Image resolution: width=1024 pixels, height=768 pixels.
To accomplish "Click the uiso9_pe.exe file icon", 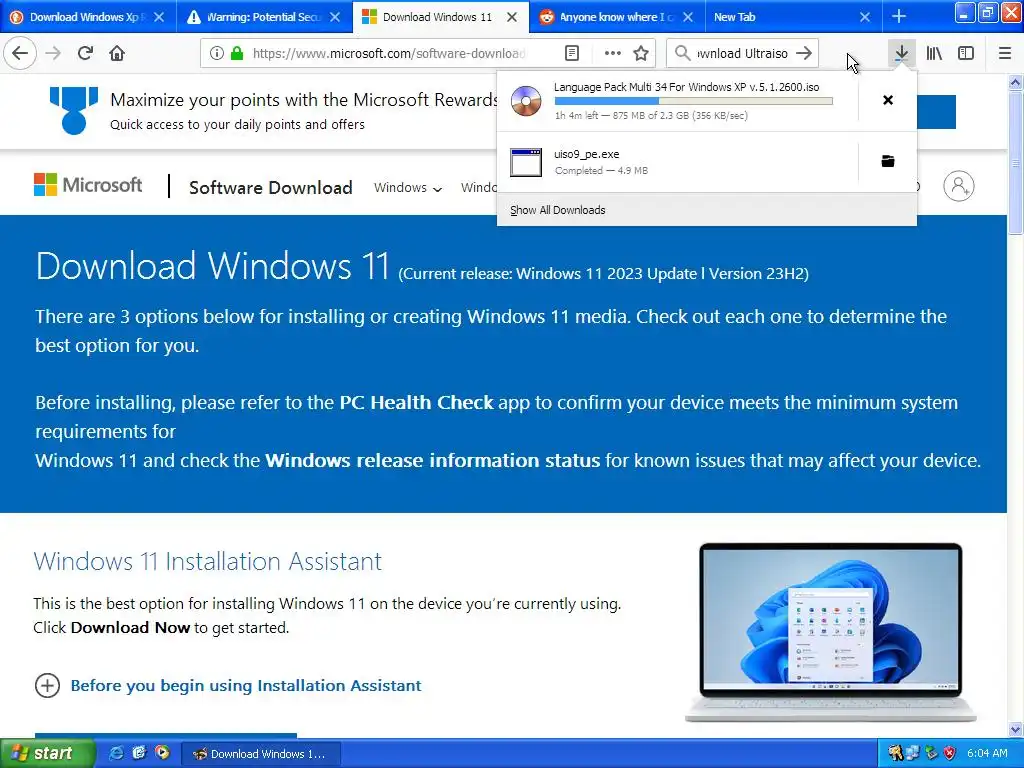I will tap(526, 163).
